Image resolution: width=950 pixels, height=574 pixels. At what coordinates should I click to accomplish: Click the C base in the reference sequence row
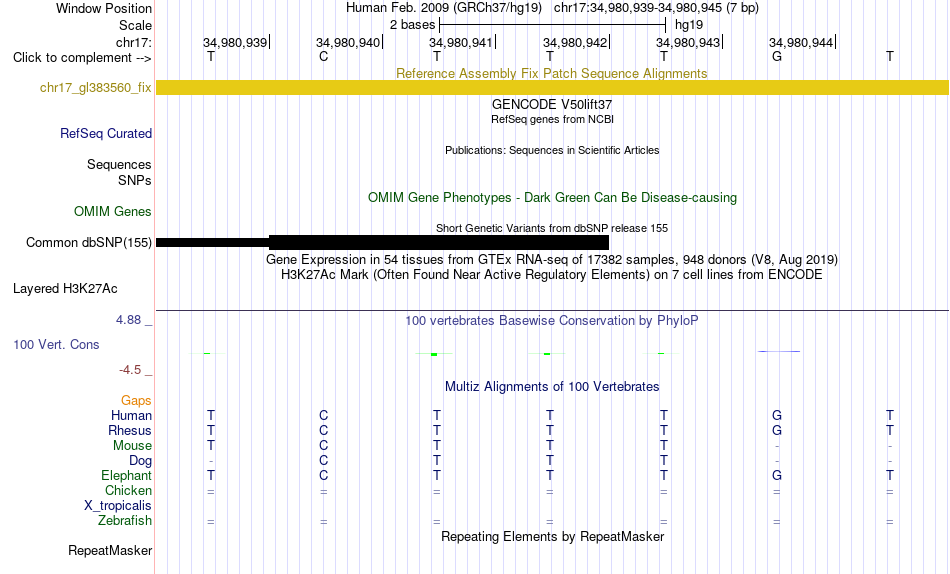(x=324, y=56)
